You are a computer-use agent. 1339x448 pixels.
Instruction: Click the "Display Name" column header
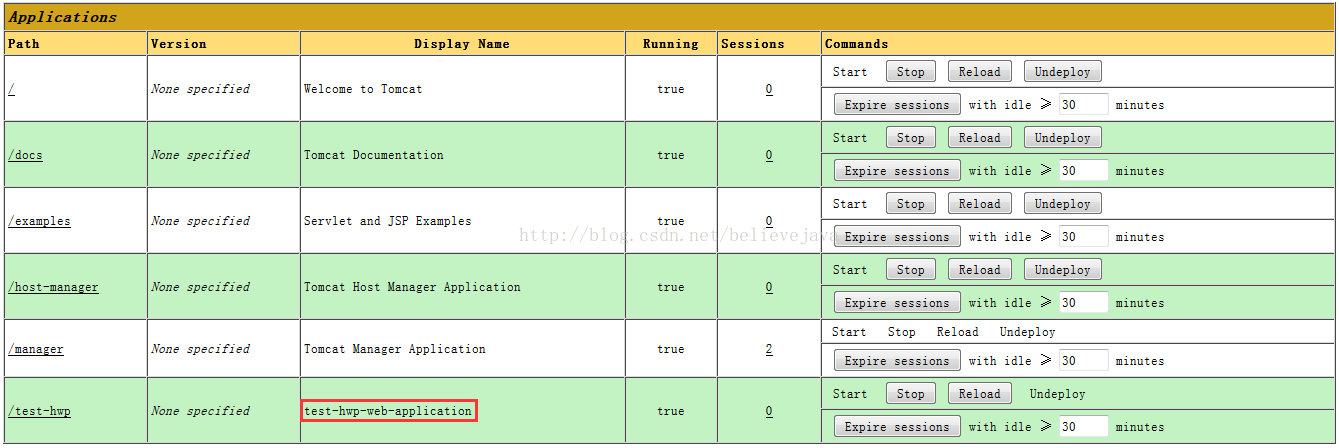coord(462,44)
